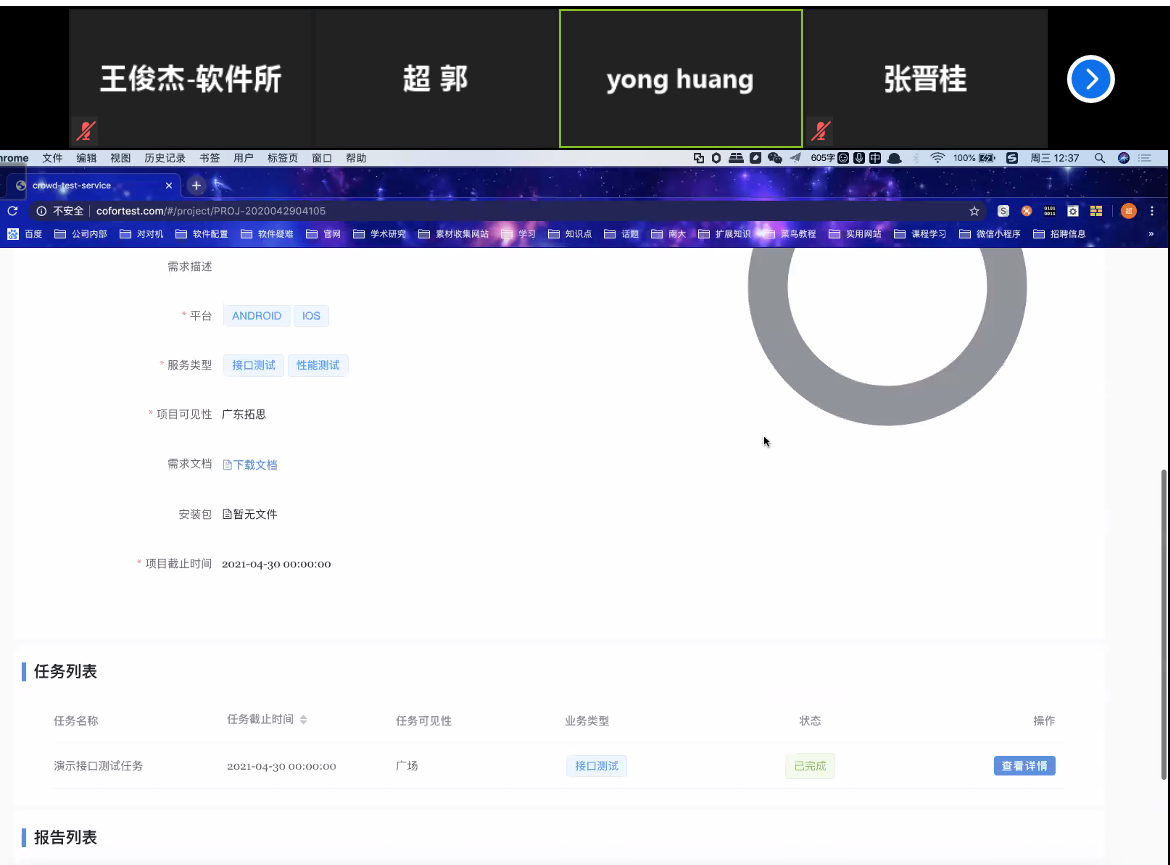Screen dimensions: 1170x865
Task: Click the 下载文档 link
Action: [x=250, y=465]
